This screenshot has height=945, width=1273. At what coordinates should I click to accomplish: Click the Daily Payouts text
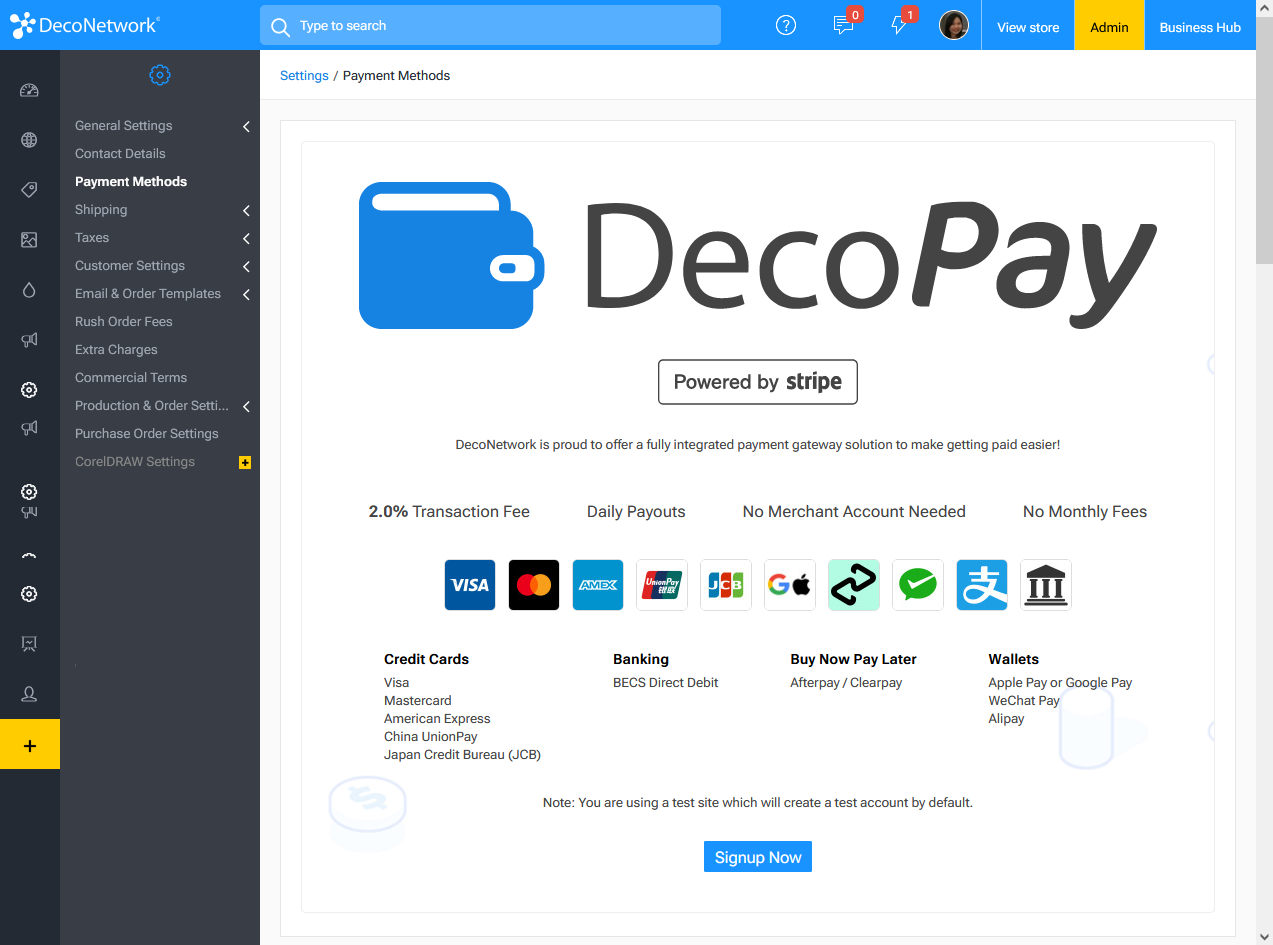pyautogui.click(x=636, y=511)
